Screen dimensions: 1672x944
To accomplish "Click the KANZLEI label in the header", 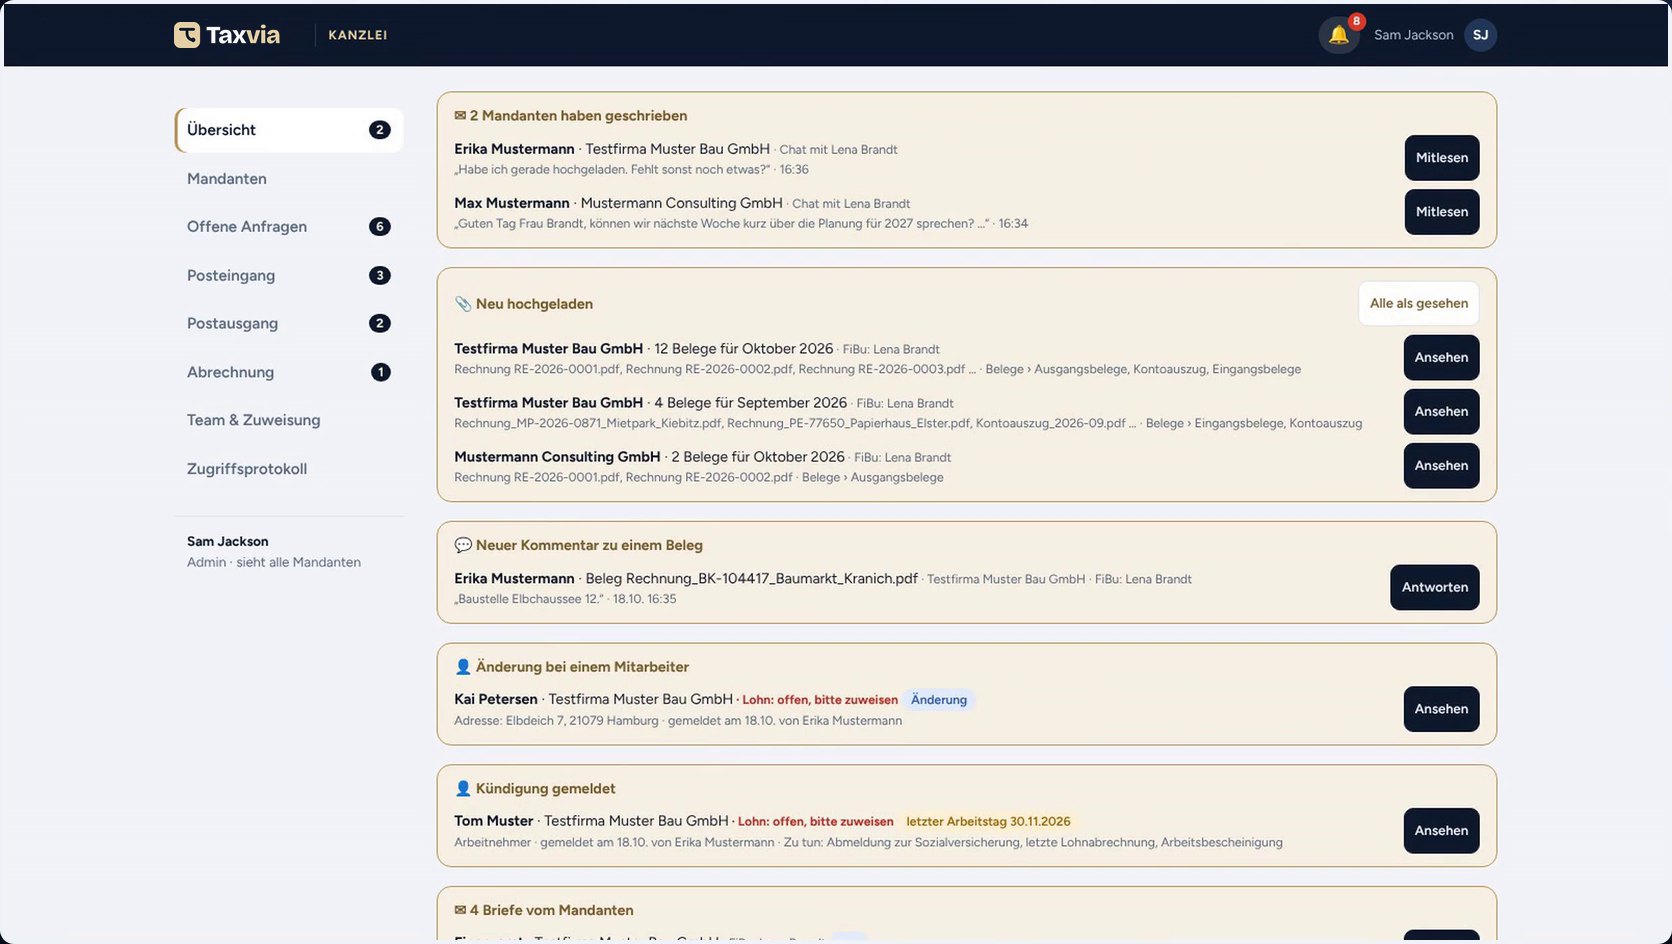I will pos(357,35).
